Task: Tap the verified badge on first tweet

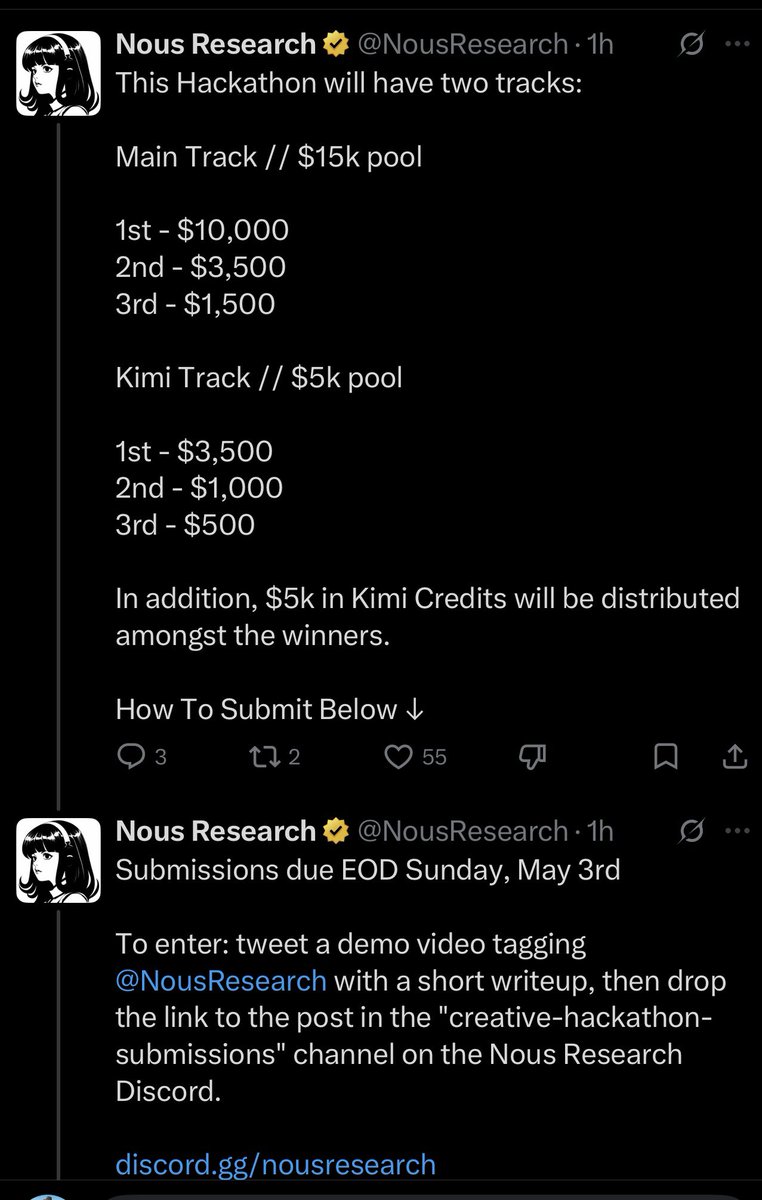Action: click(336, 44)
